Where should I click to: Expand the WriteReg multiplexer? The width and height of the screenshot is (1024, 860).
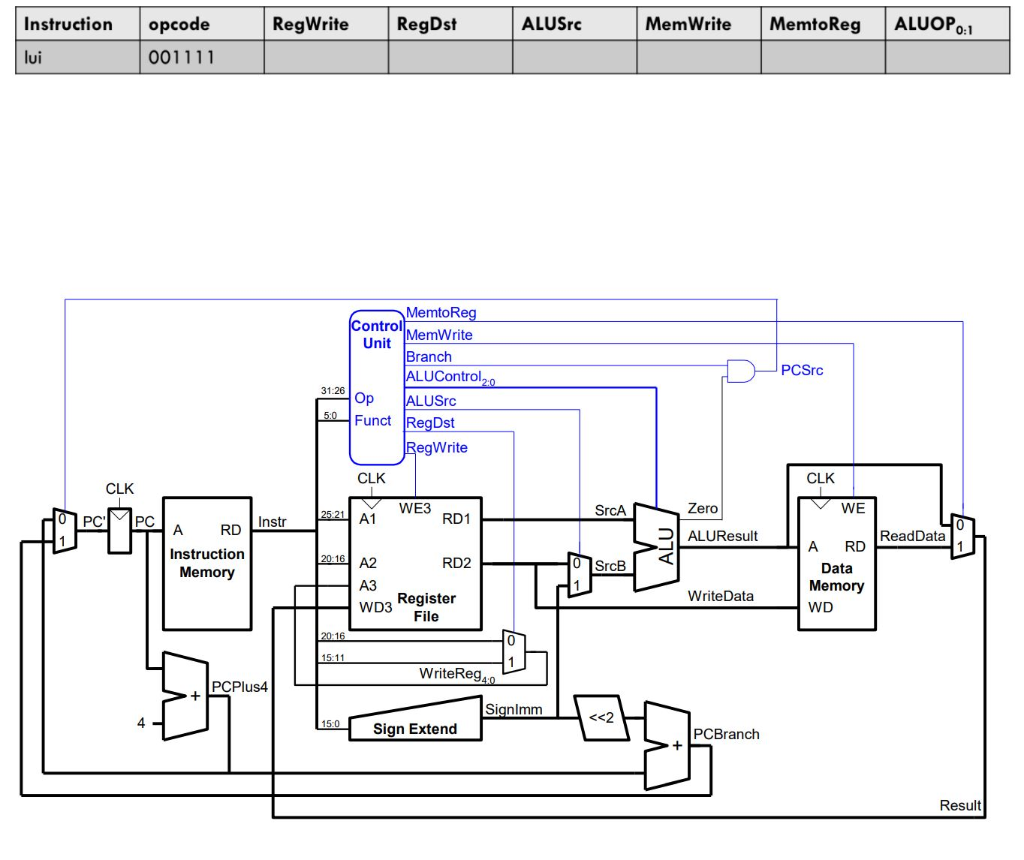tap(516, 650)
